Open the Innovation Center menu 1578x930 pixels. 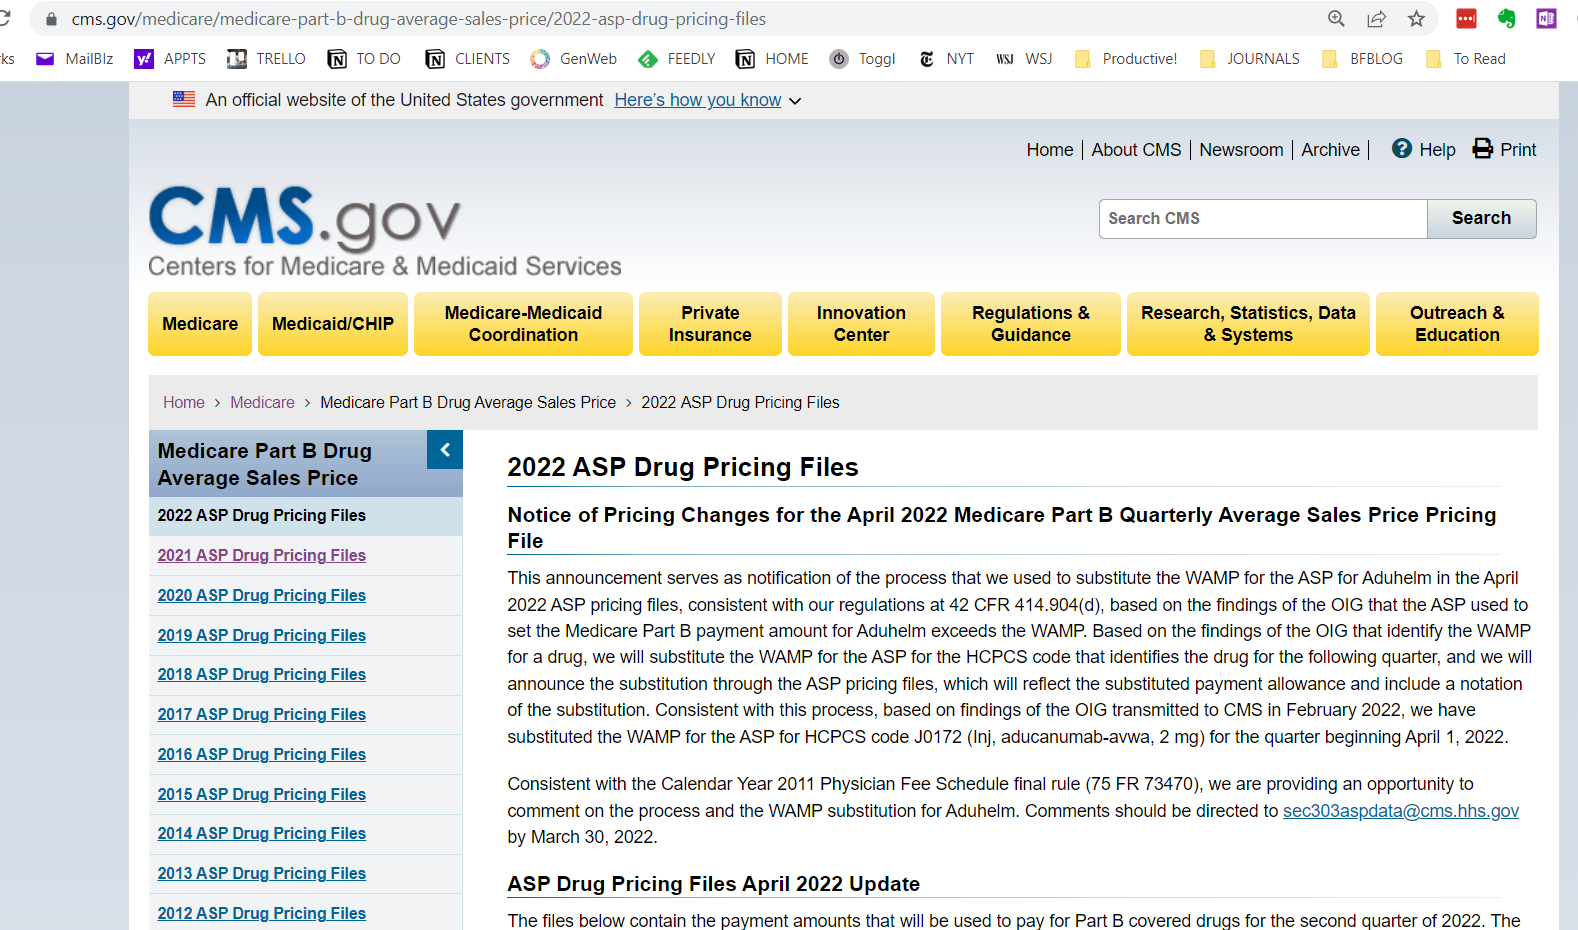tap(861, 324)
